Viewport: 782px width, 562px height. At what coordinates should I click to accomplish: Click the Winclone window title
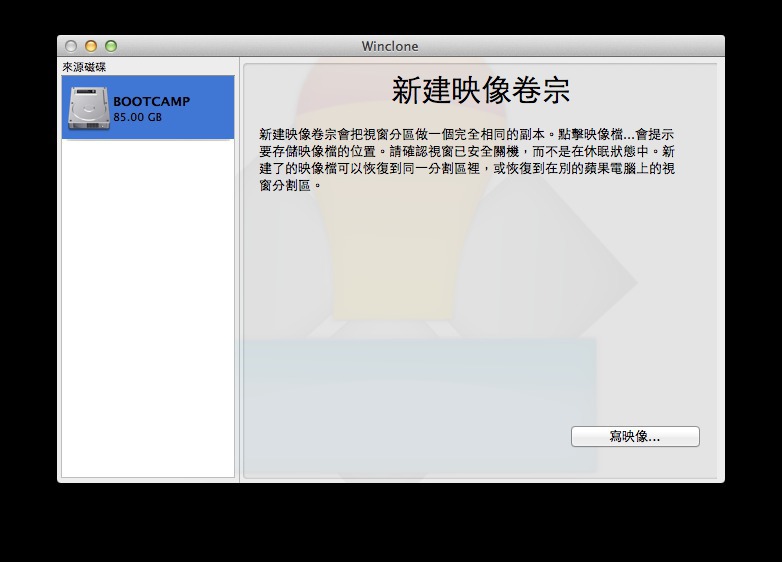(x=390, y=46)
